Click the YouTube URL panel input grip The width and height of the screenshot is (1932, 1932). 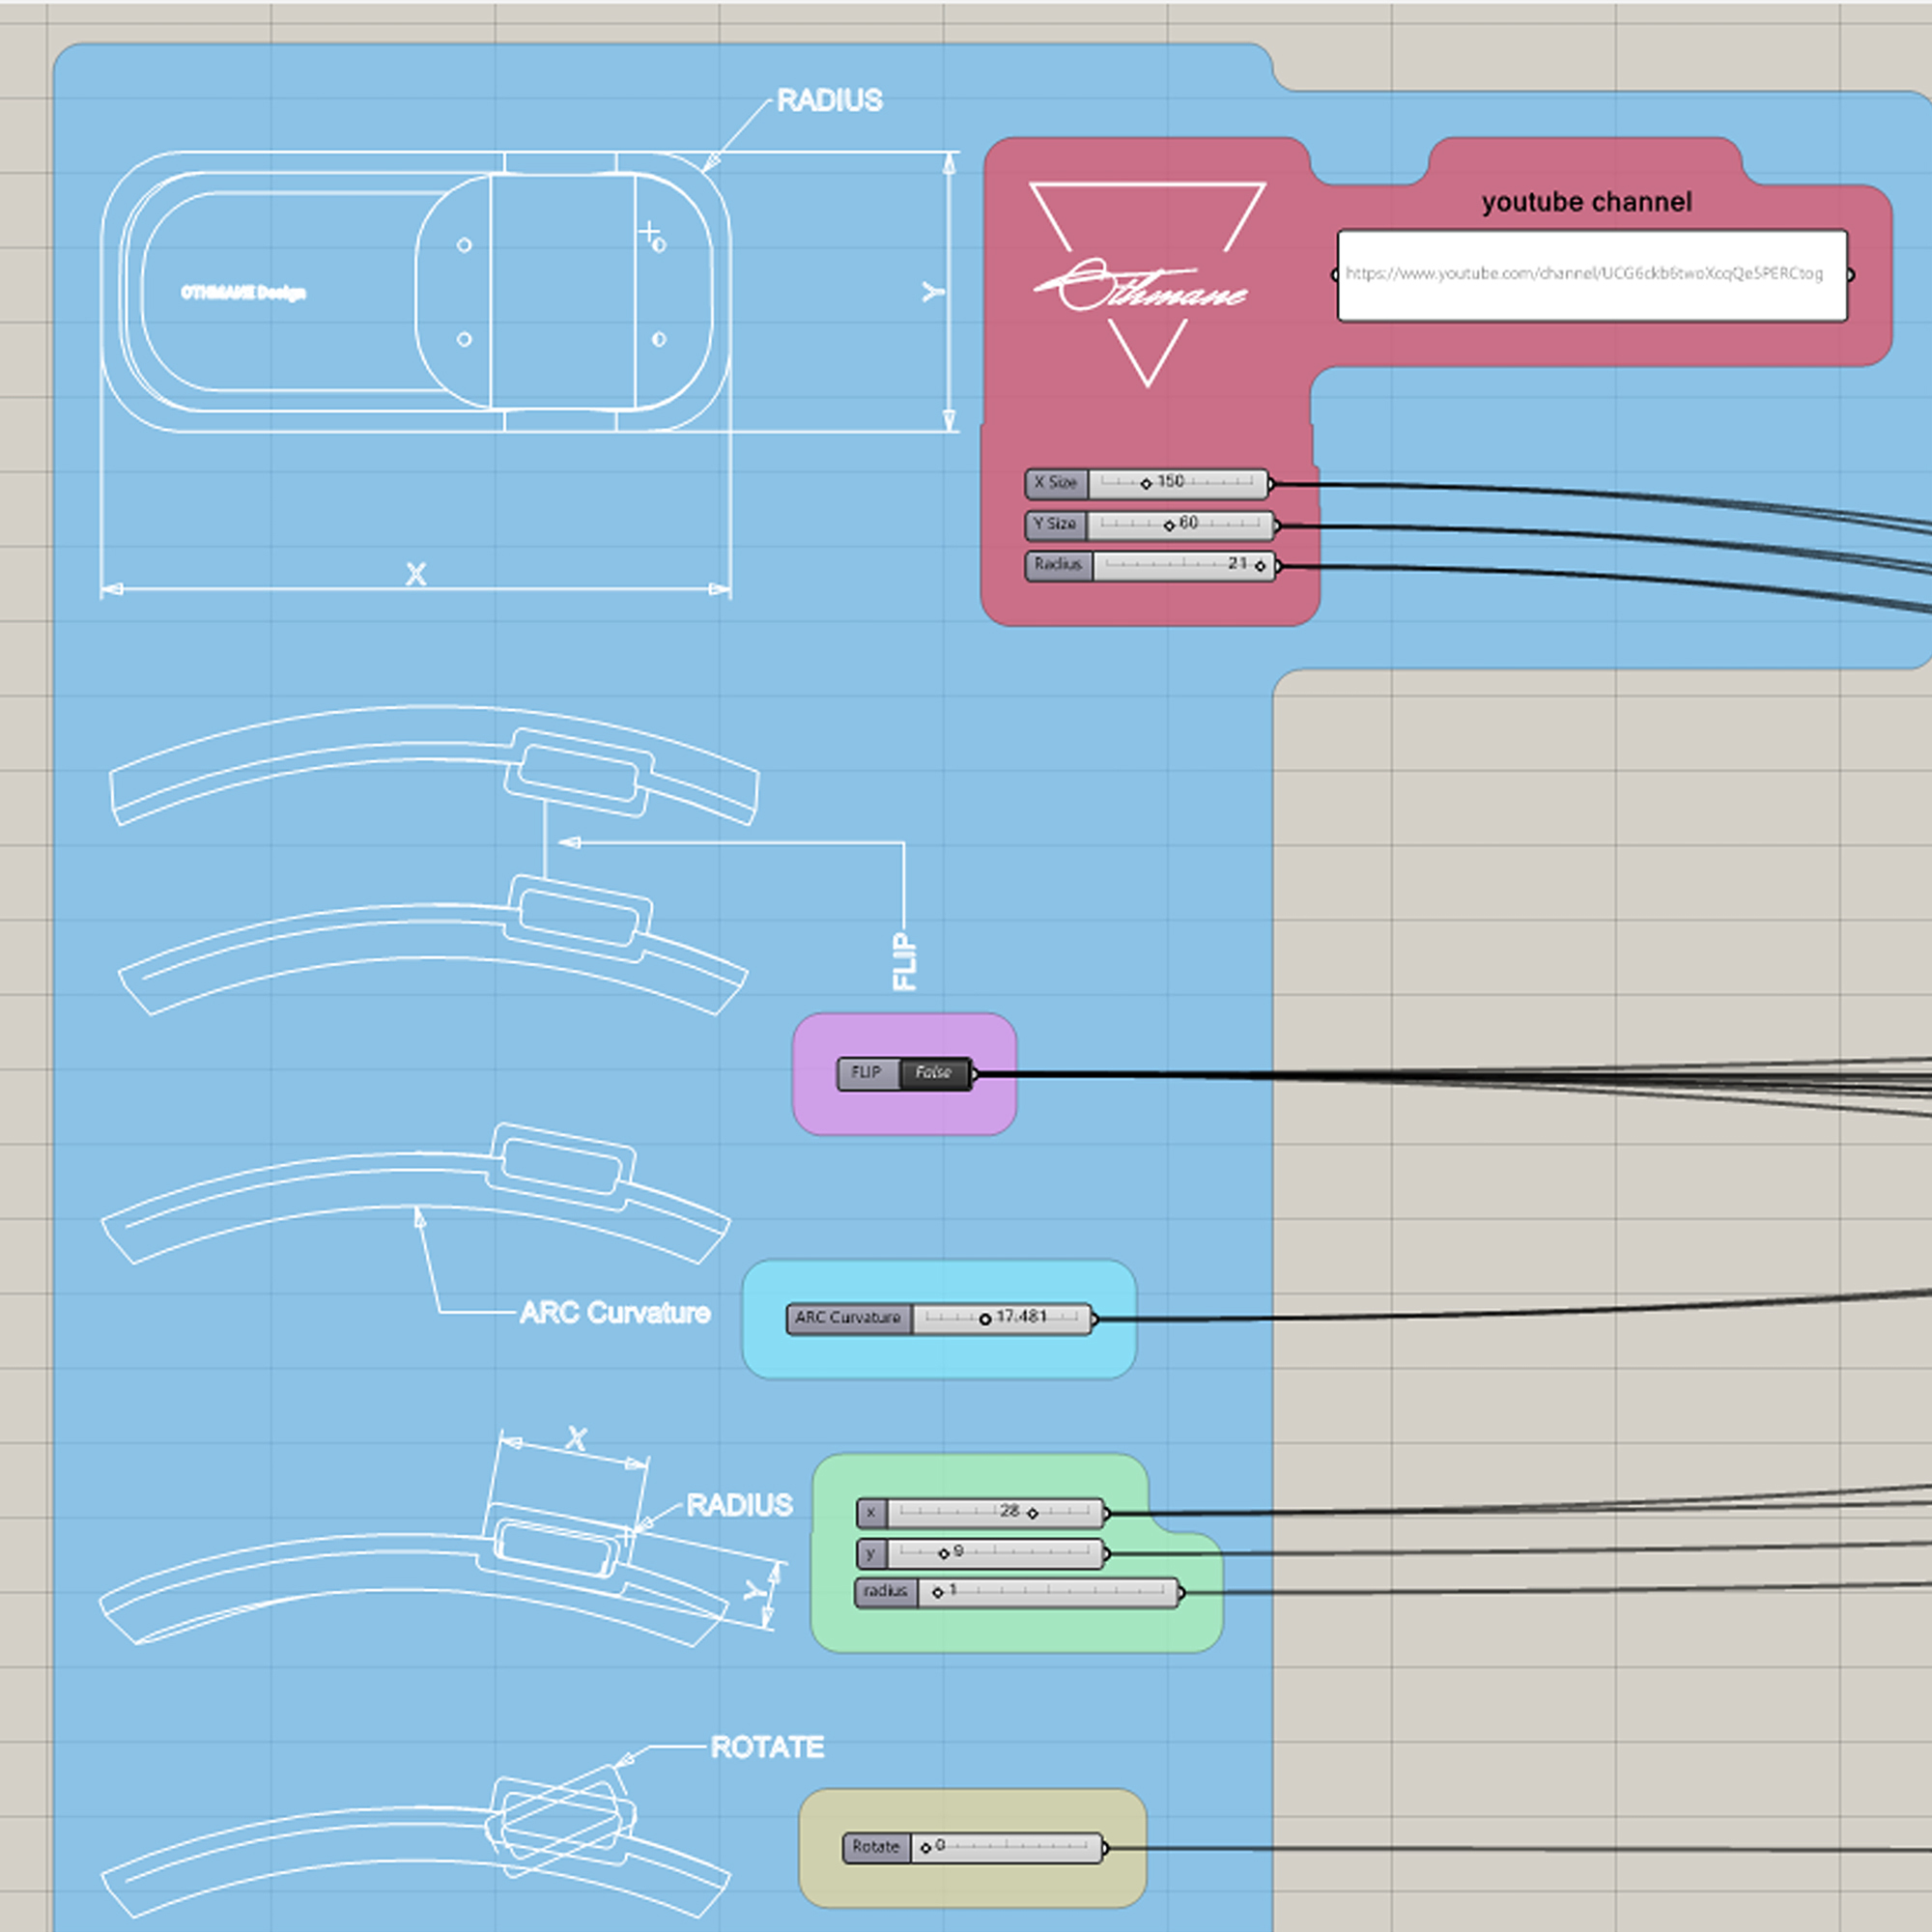pos(1335,275)
